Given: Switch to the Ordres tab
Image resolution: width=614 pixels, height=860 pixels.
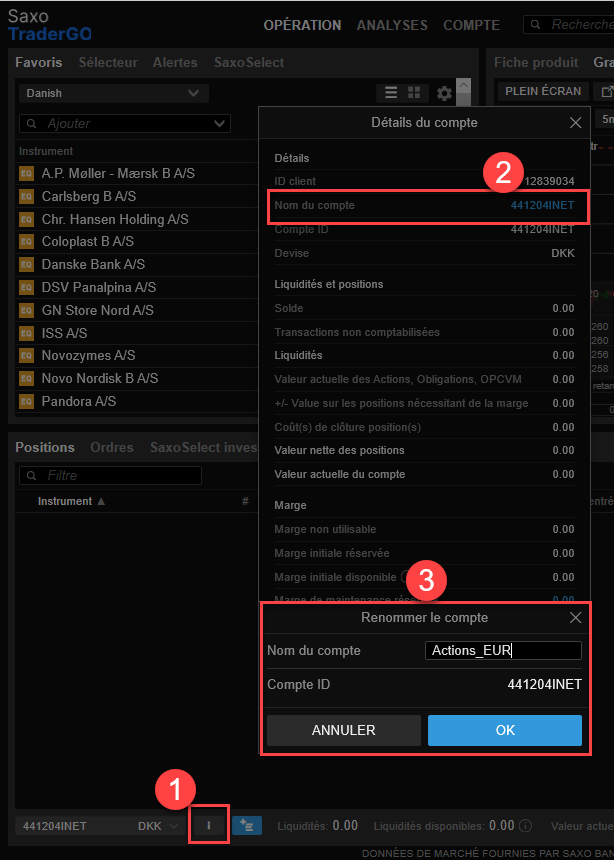Looking at the screenshot, I should point(112,448).
